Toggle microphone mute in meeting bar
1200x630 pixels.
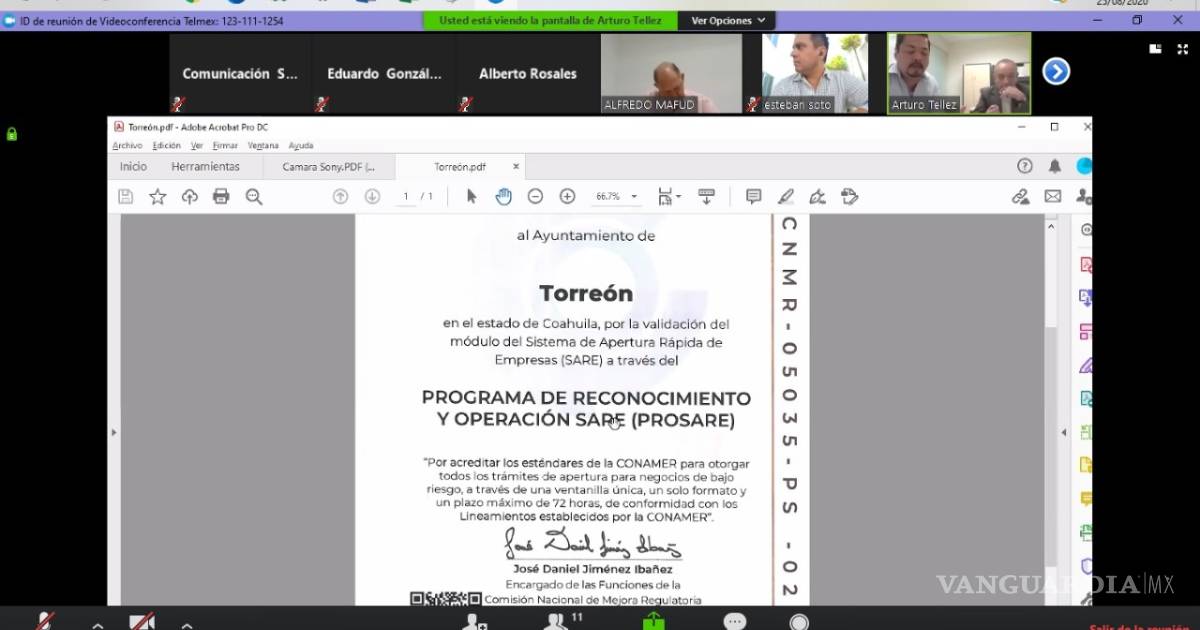pos(45,621)
